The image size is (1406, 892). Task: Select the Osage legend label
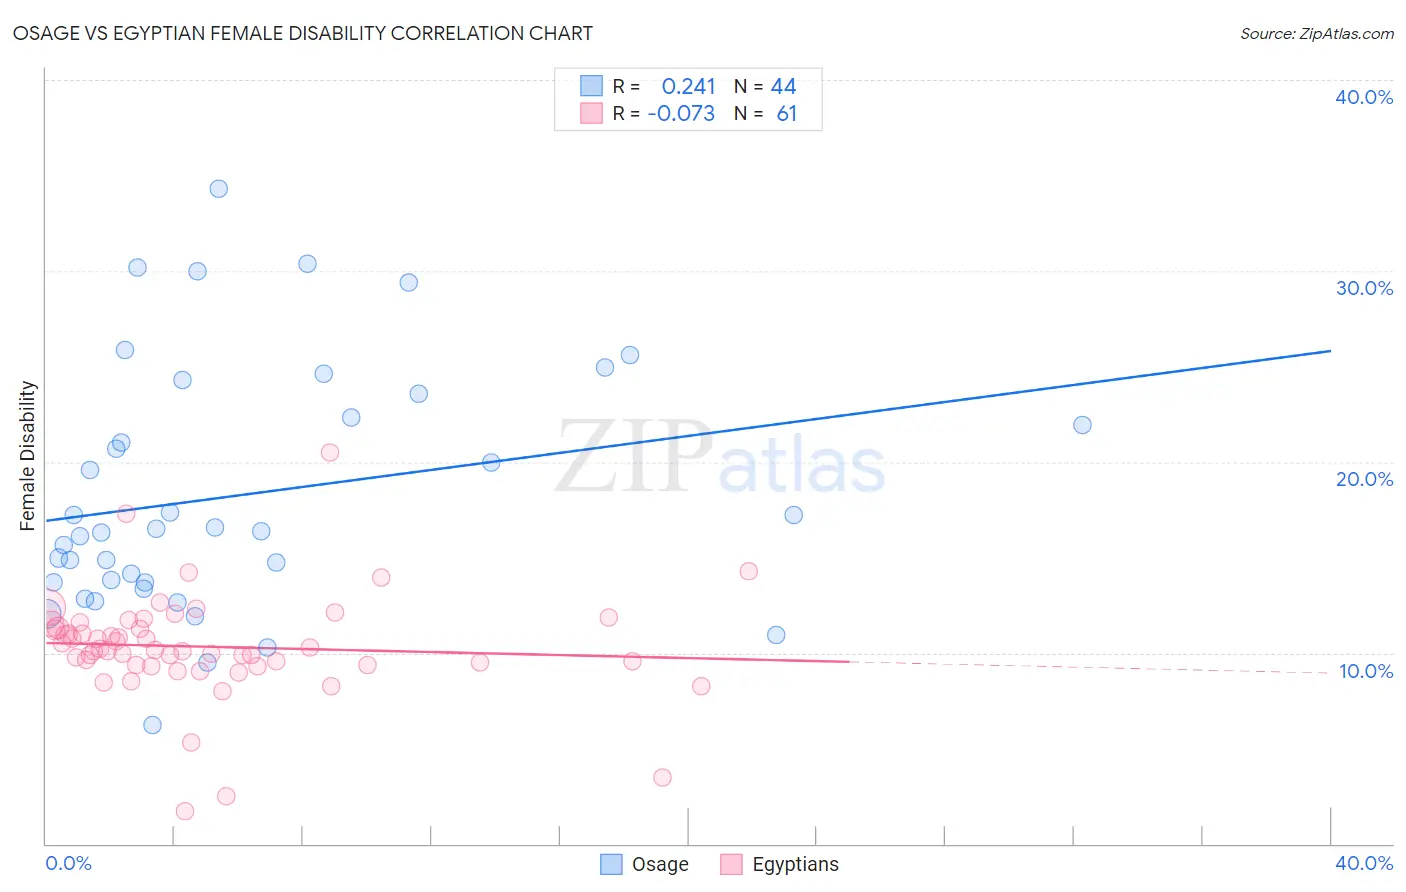point(660,864)
